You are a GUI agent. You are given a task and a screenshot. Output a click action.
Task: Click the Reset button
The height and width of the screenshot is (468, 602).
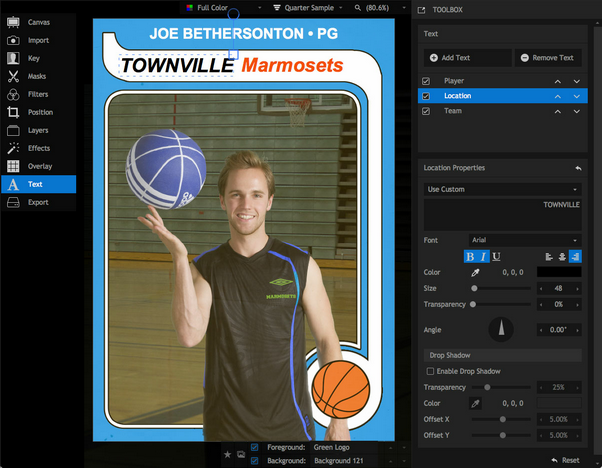566,460
